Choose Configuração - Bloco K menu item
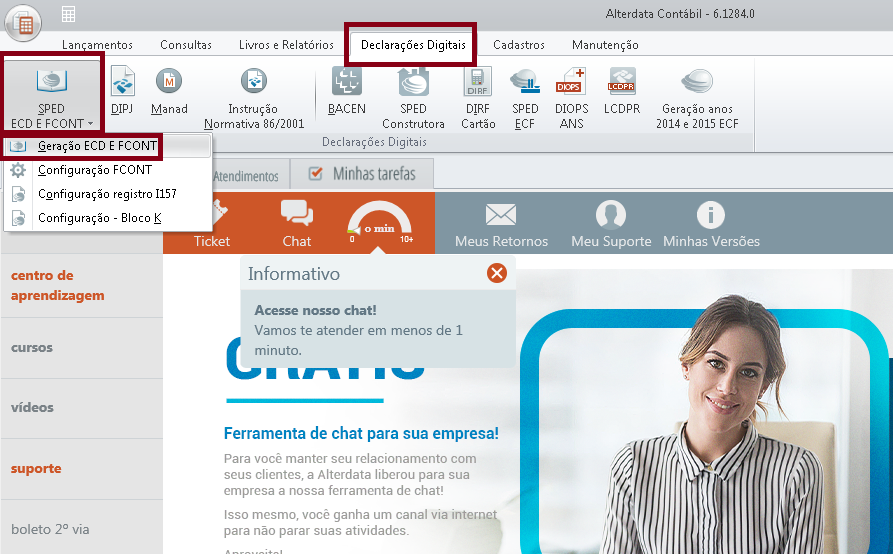893x554 pixels. point(108,218)
